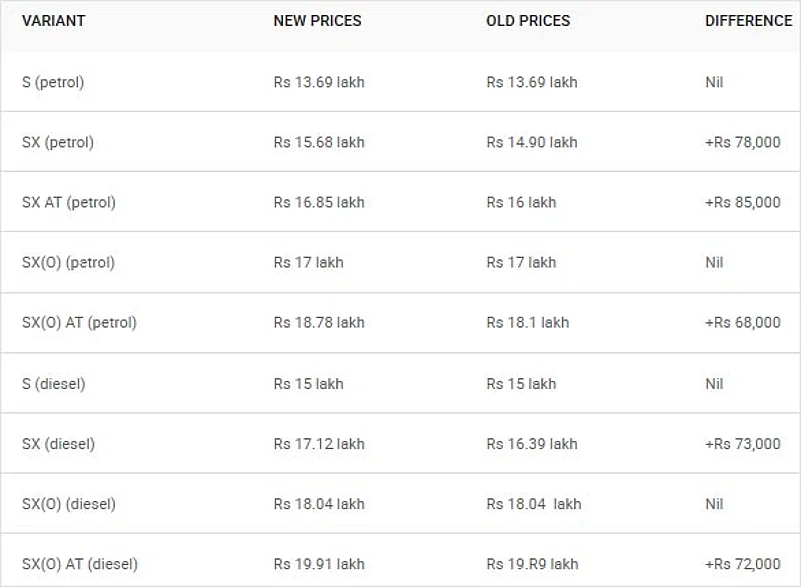Click the DIFFERENCE column header
The height and width of the screenshot is (587, 801).
click(x=748, y=21)
